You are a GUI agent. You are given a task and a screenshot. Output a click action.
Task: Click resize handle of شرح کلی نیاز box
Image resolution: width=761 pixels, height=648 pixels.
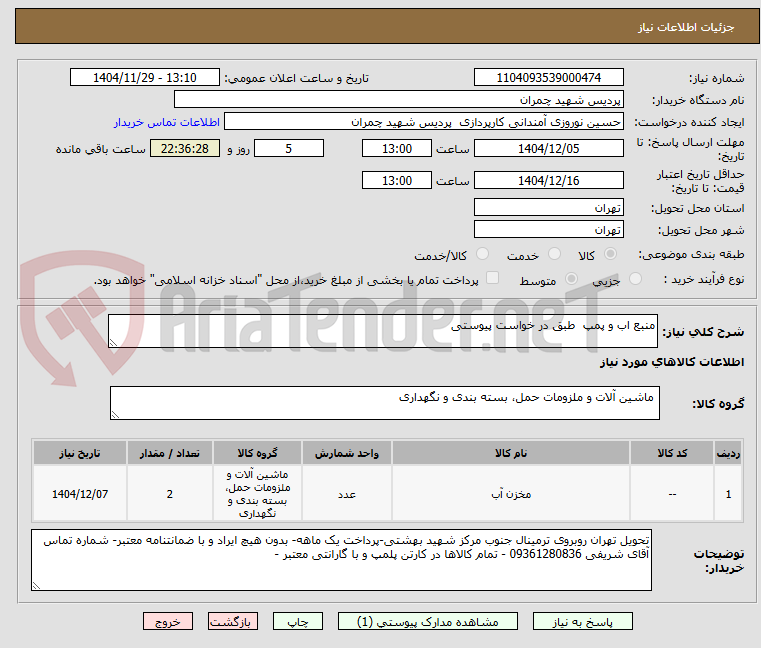(114, 343)
